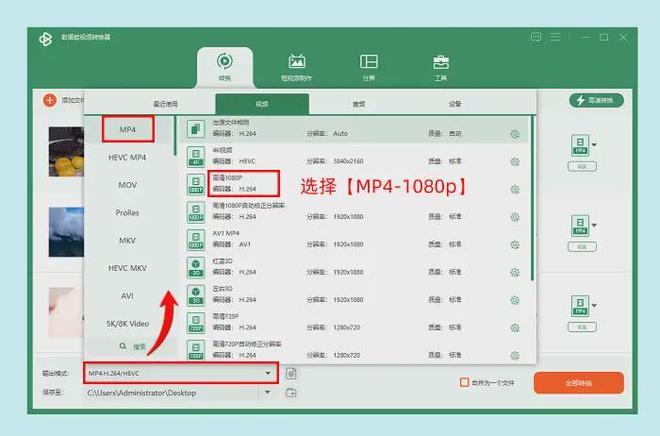Click the AV1 MP4 preset icon
This screenshot has height=436, width=660.
tap(196, 240)
